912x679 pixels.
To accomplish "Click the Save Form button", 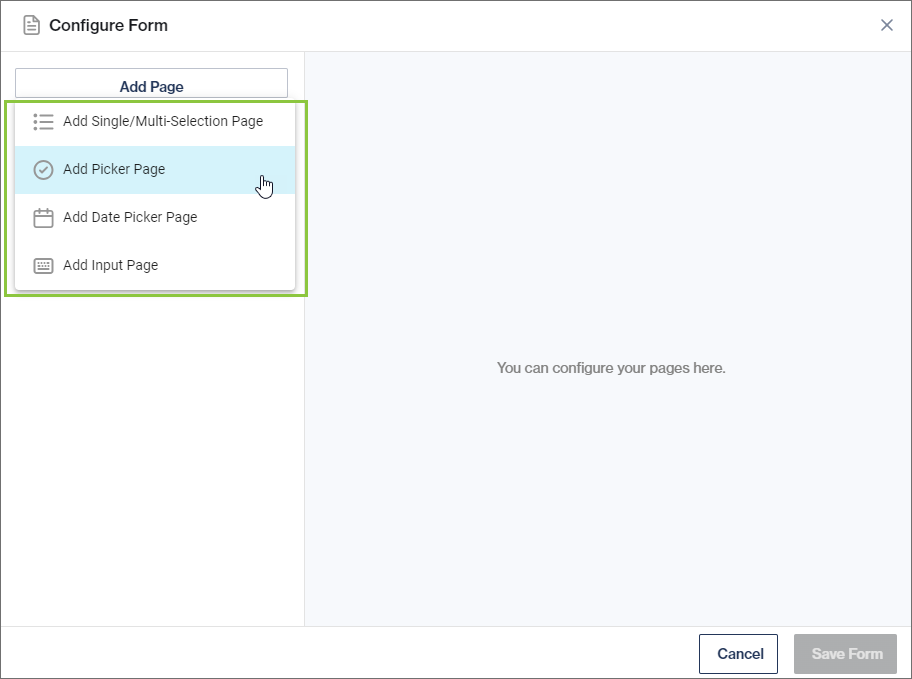I will click(846, 654).
